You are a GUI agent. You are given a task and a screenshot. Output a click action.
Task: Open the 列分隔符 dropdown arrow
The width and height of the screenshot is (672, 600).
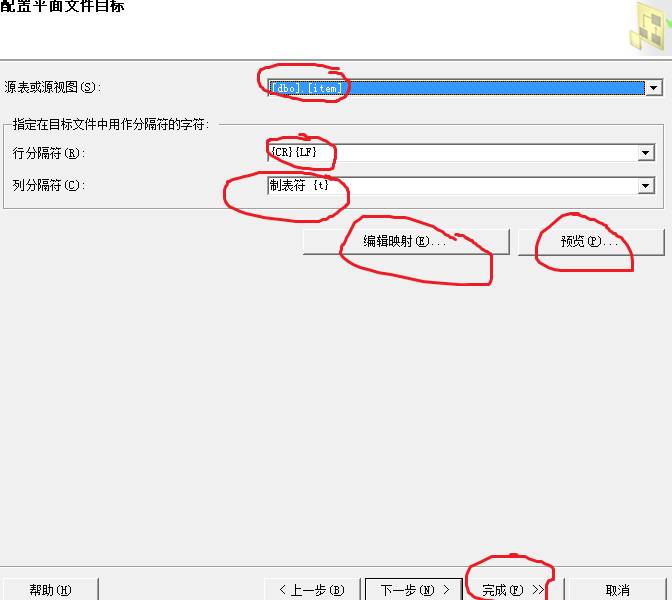tap(646, 186)
